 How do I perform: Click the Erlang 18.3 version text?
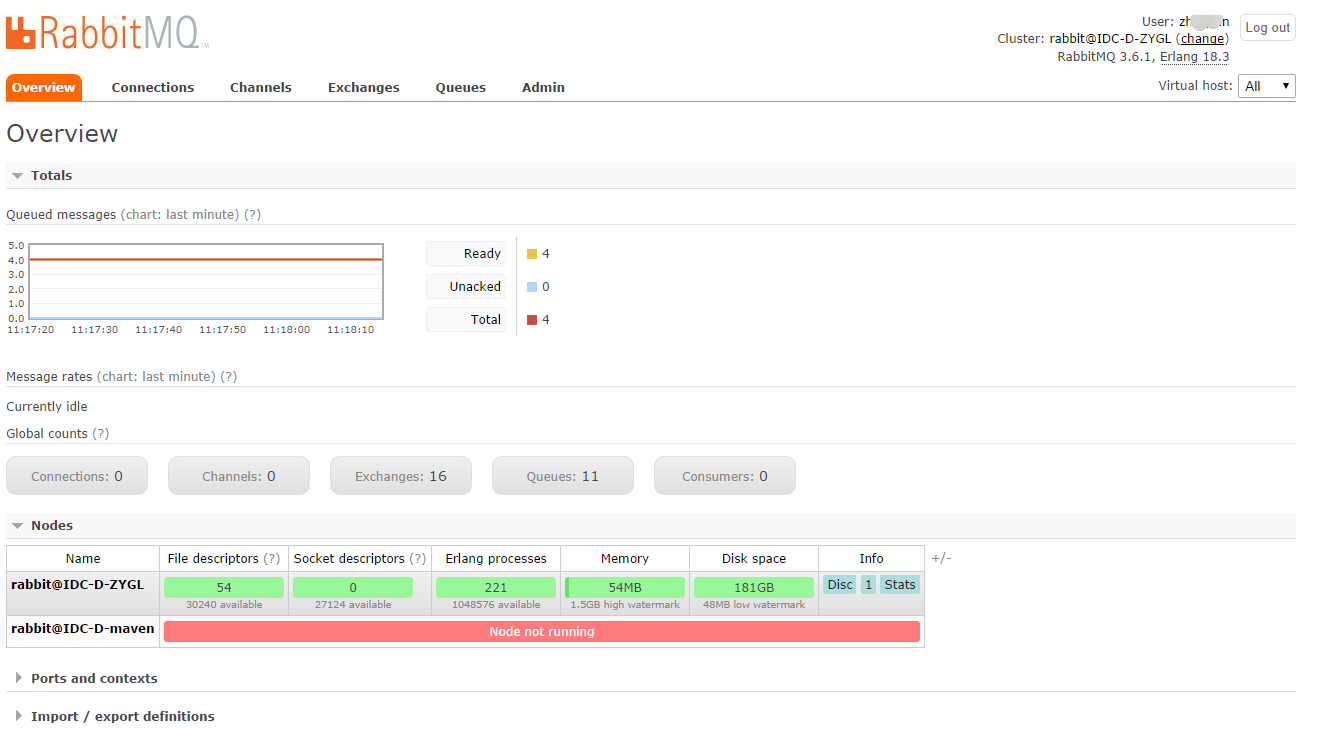1194,57
